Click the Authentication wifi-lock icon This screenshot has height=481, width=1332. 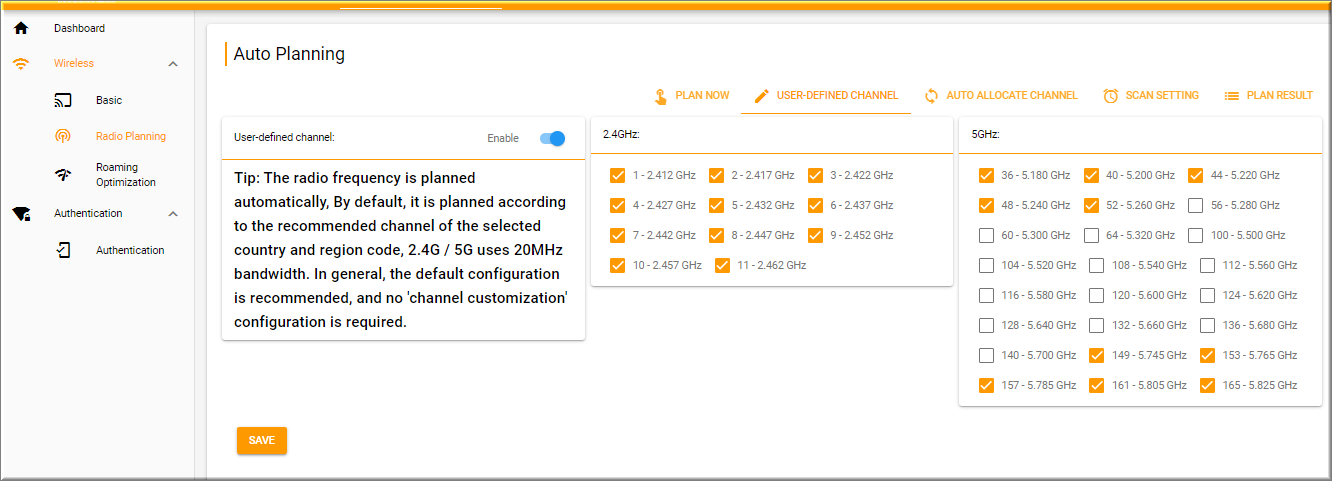pos(21,214)
